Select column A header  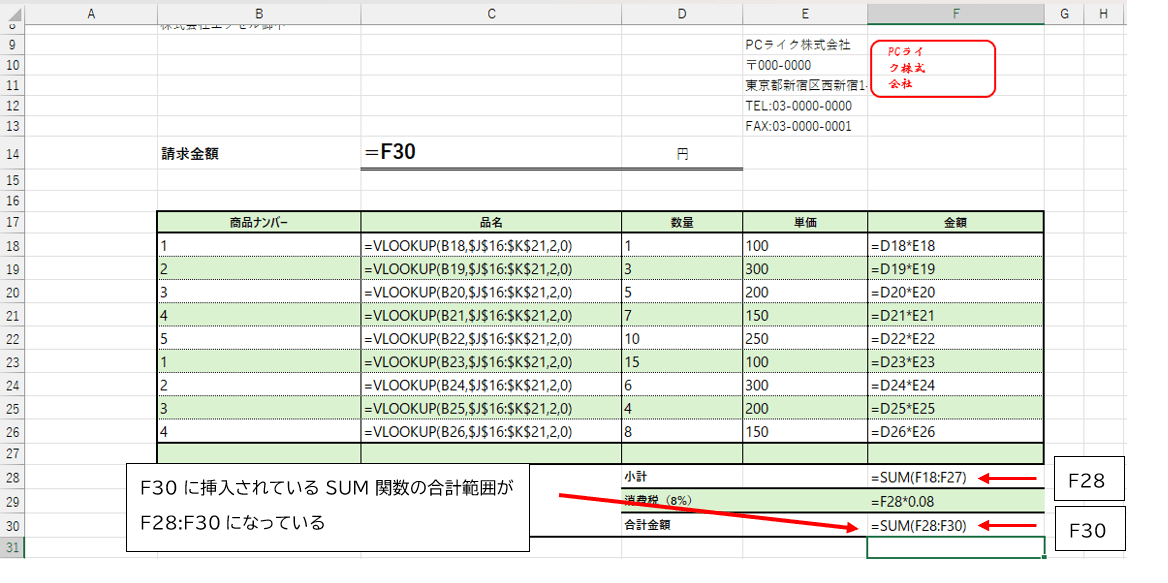91,13
